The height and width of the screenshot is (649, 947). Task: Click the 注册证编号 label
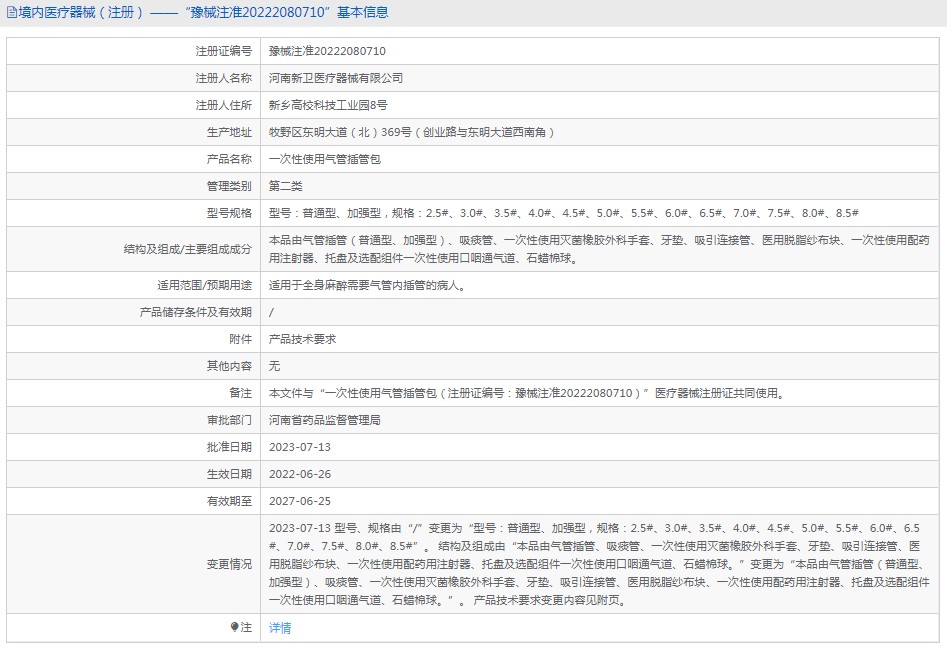[223, 51]
